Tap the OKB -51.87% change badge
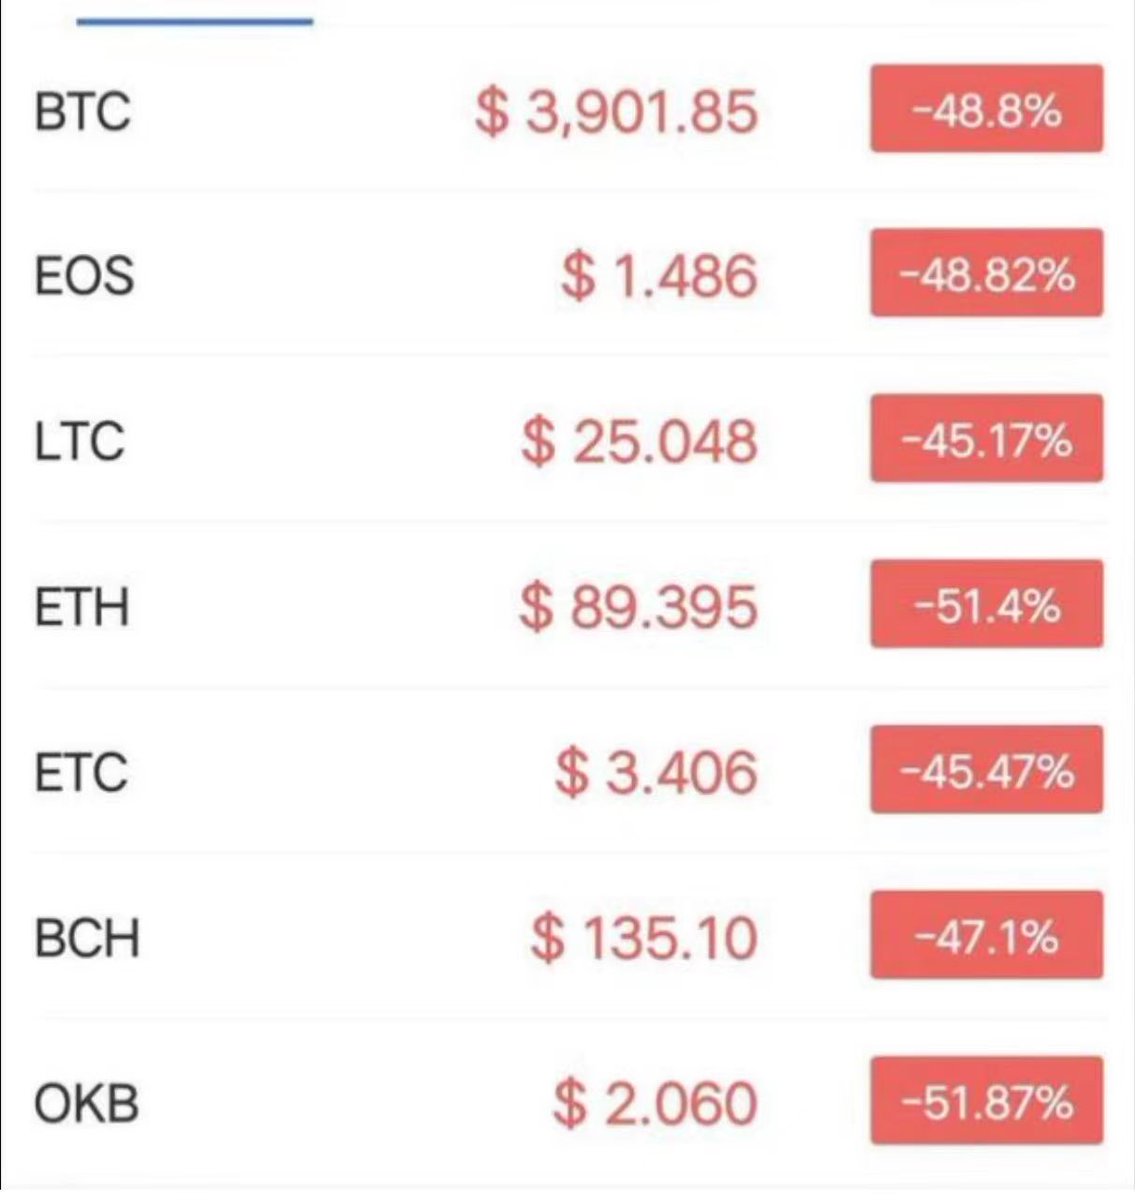Screen dimensions: 1135x1200 click(986, 1101)
